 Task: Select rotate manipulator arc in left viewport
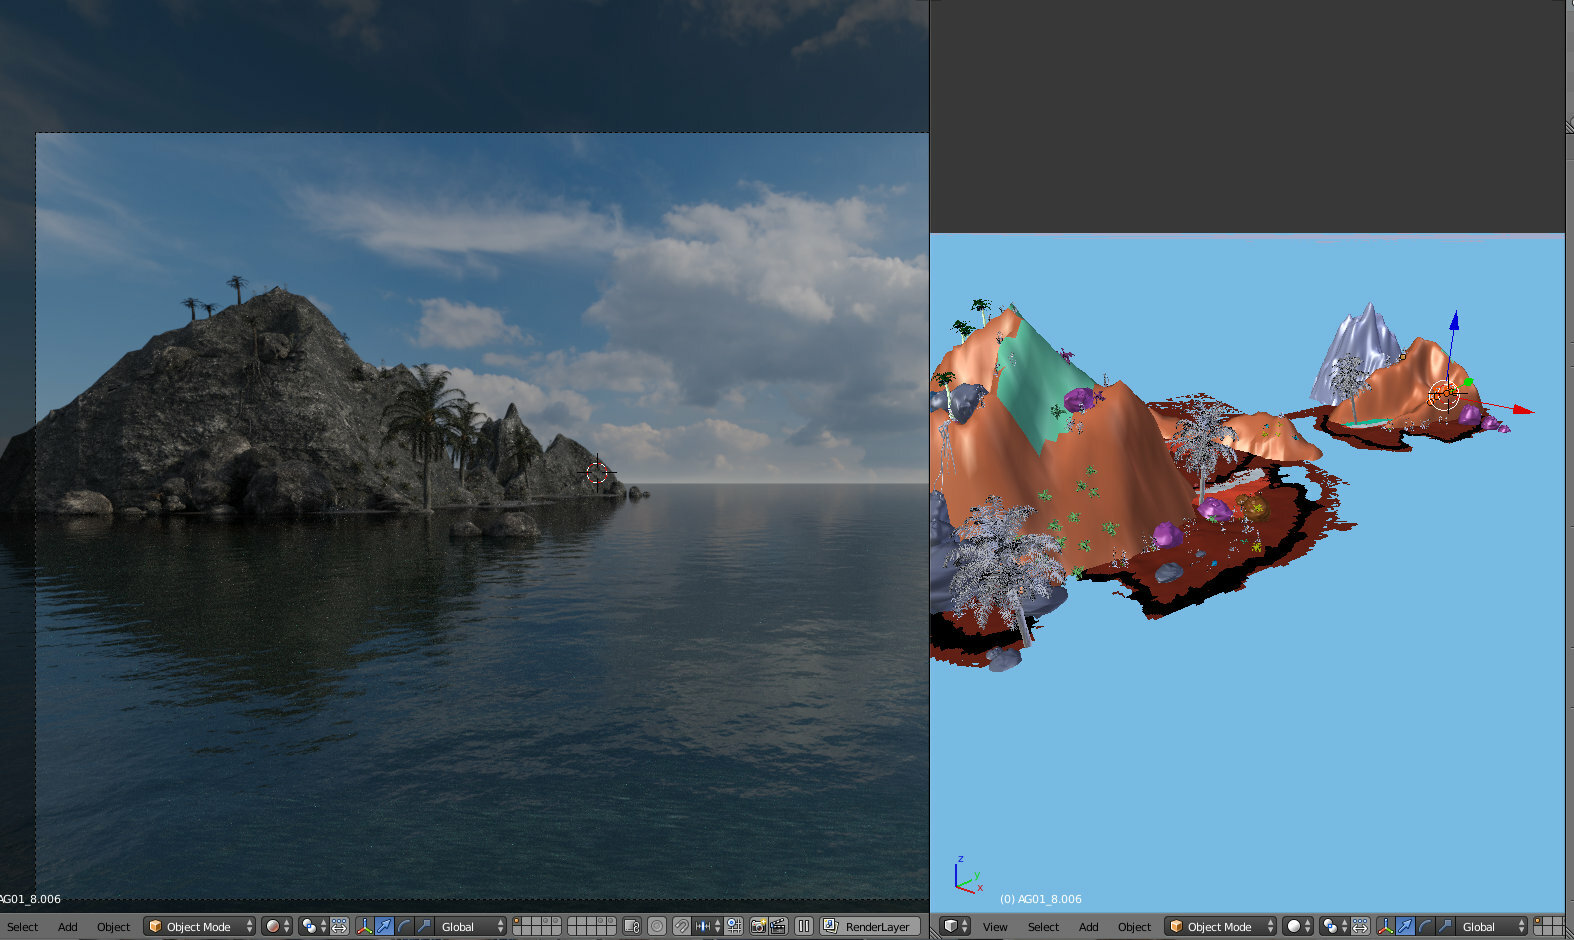coord(404,927)
